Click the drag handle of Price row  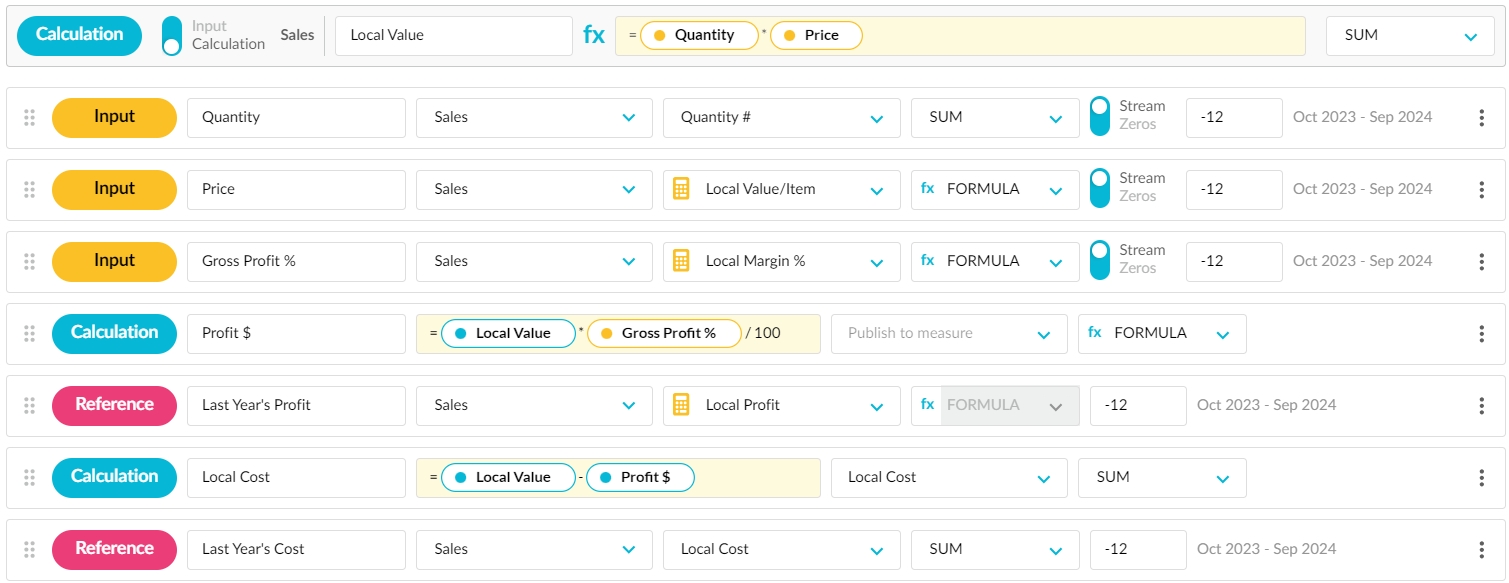point(29,189)
